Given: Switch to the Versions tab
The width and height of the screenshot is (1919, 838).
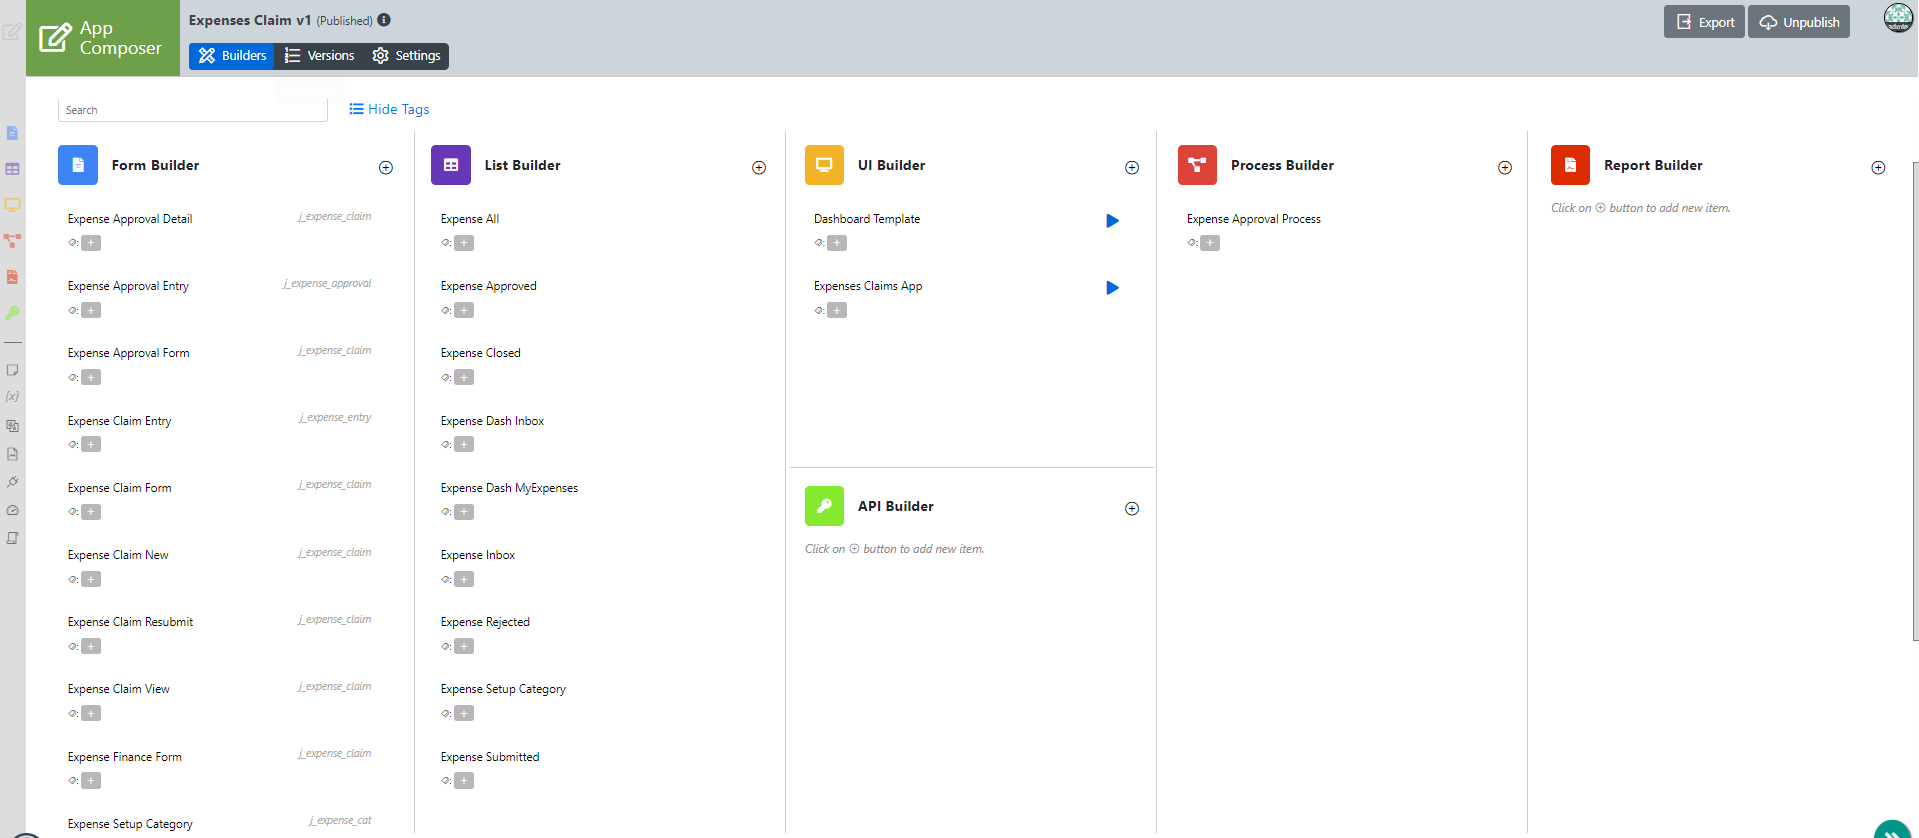Looking at the screenshot, I should click(320, 56).
